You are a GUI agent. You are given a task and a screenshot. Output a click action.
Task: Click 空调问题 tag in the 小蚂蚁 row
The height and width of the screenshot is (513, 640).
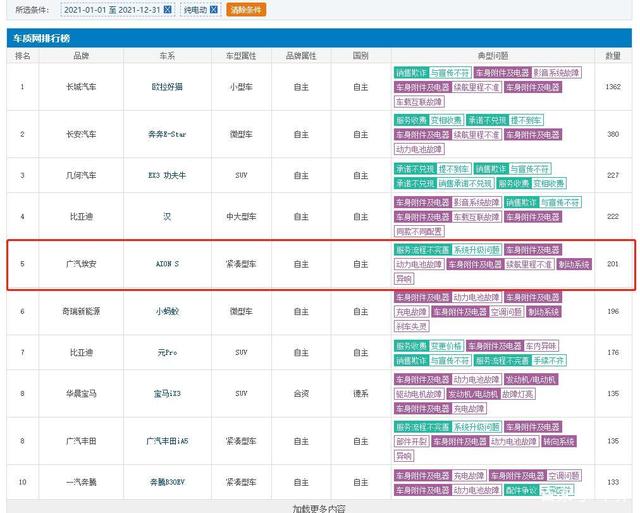(x=506, y=312)
